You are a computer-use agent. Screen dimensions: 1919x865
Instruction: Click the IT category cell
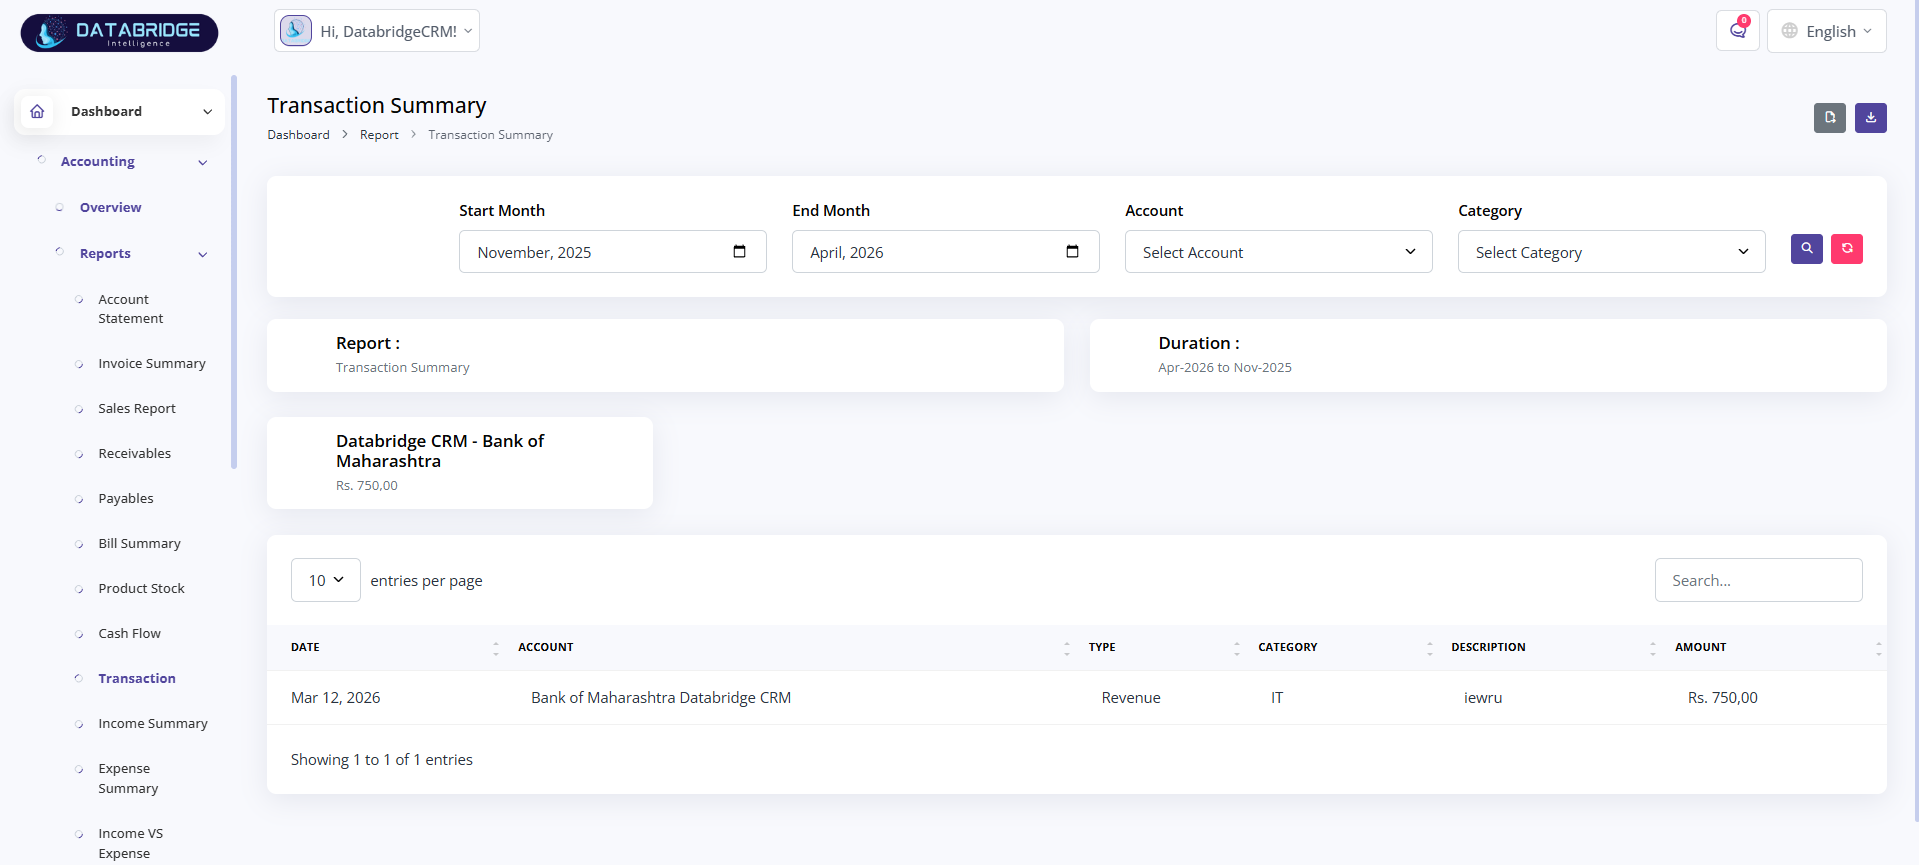click(x=1277, y=698)
